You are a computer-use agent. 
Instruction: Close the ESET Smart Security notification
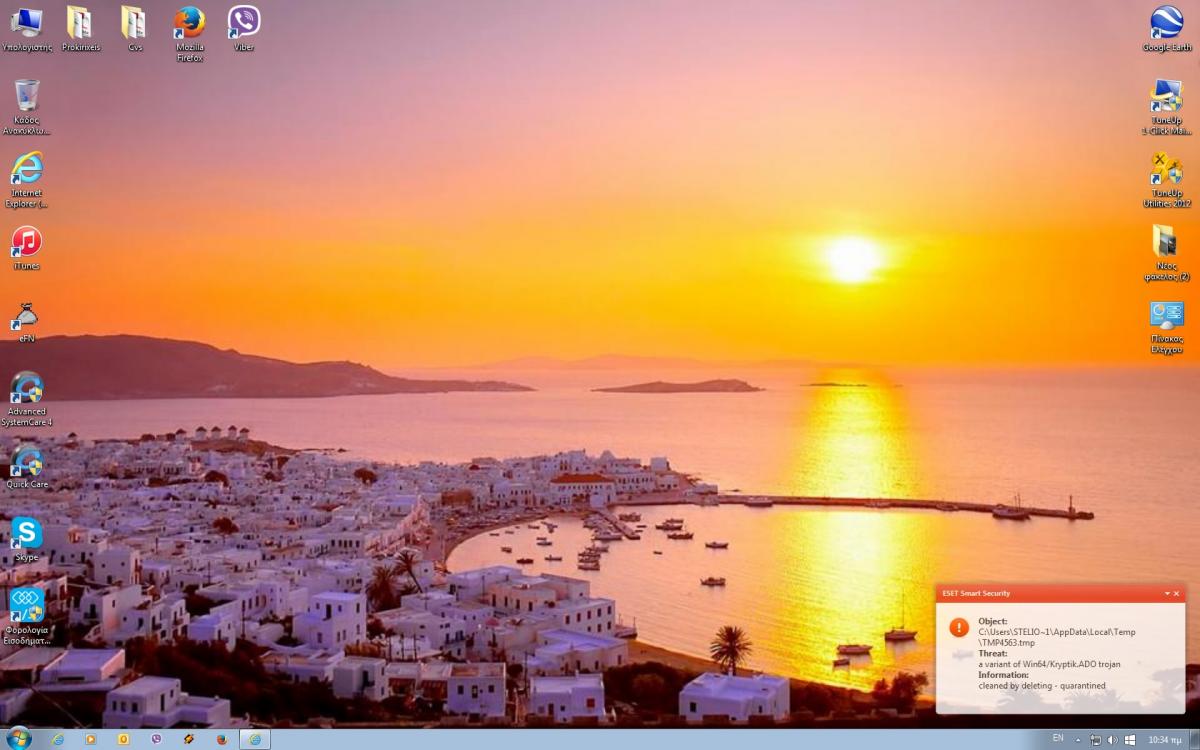tap(1176, 594)
